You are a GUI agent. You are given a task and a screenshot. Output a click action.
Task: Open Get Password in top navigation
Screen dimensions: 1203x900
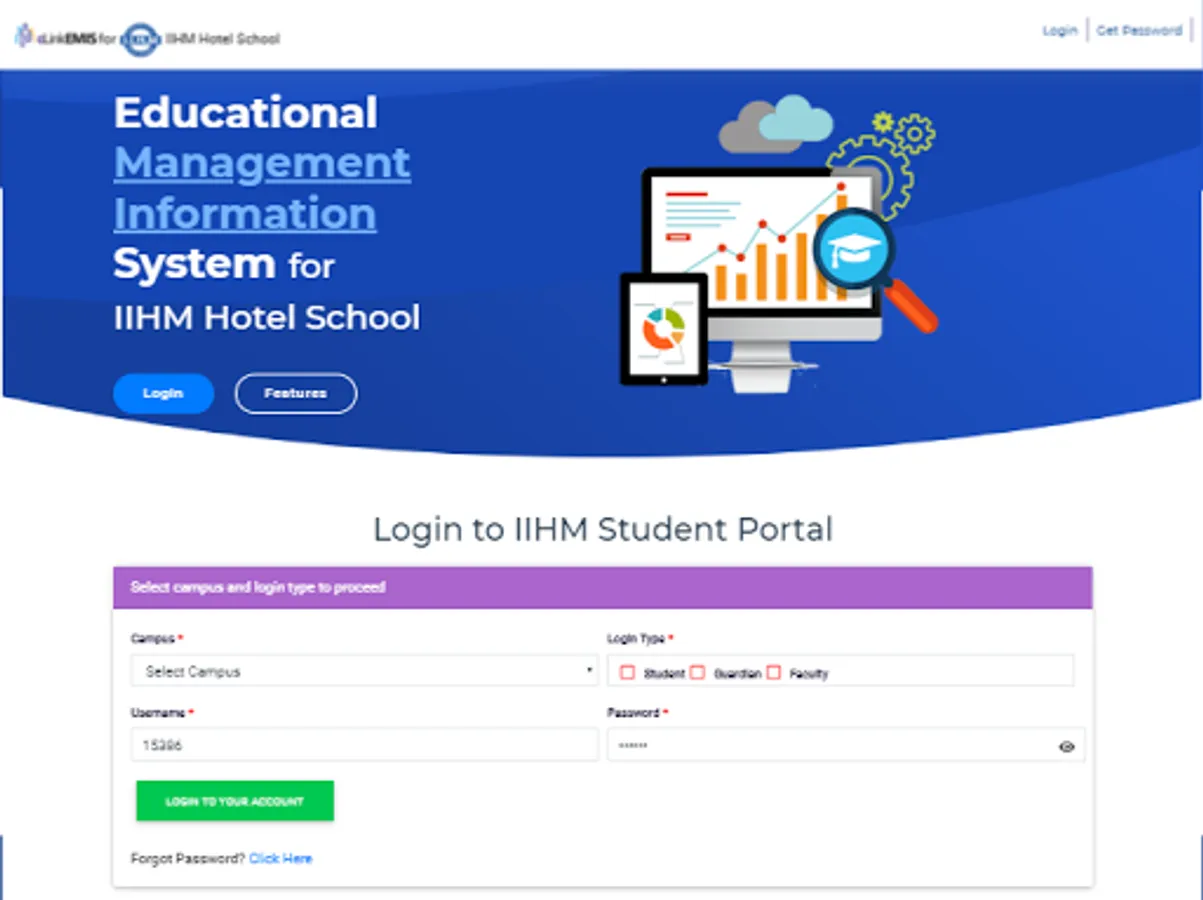click(x=1139, y=31)
